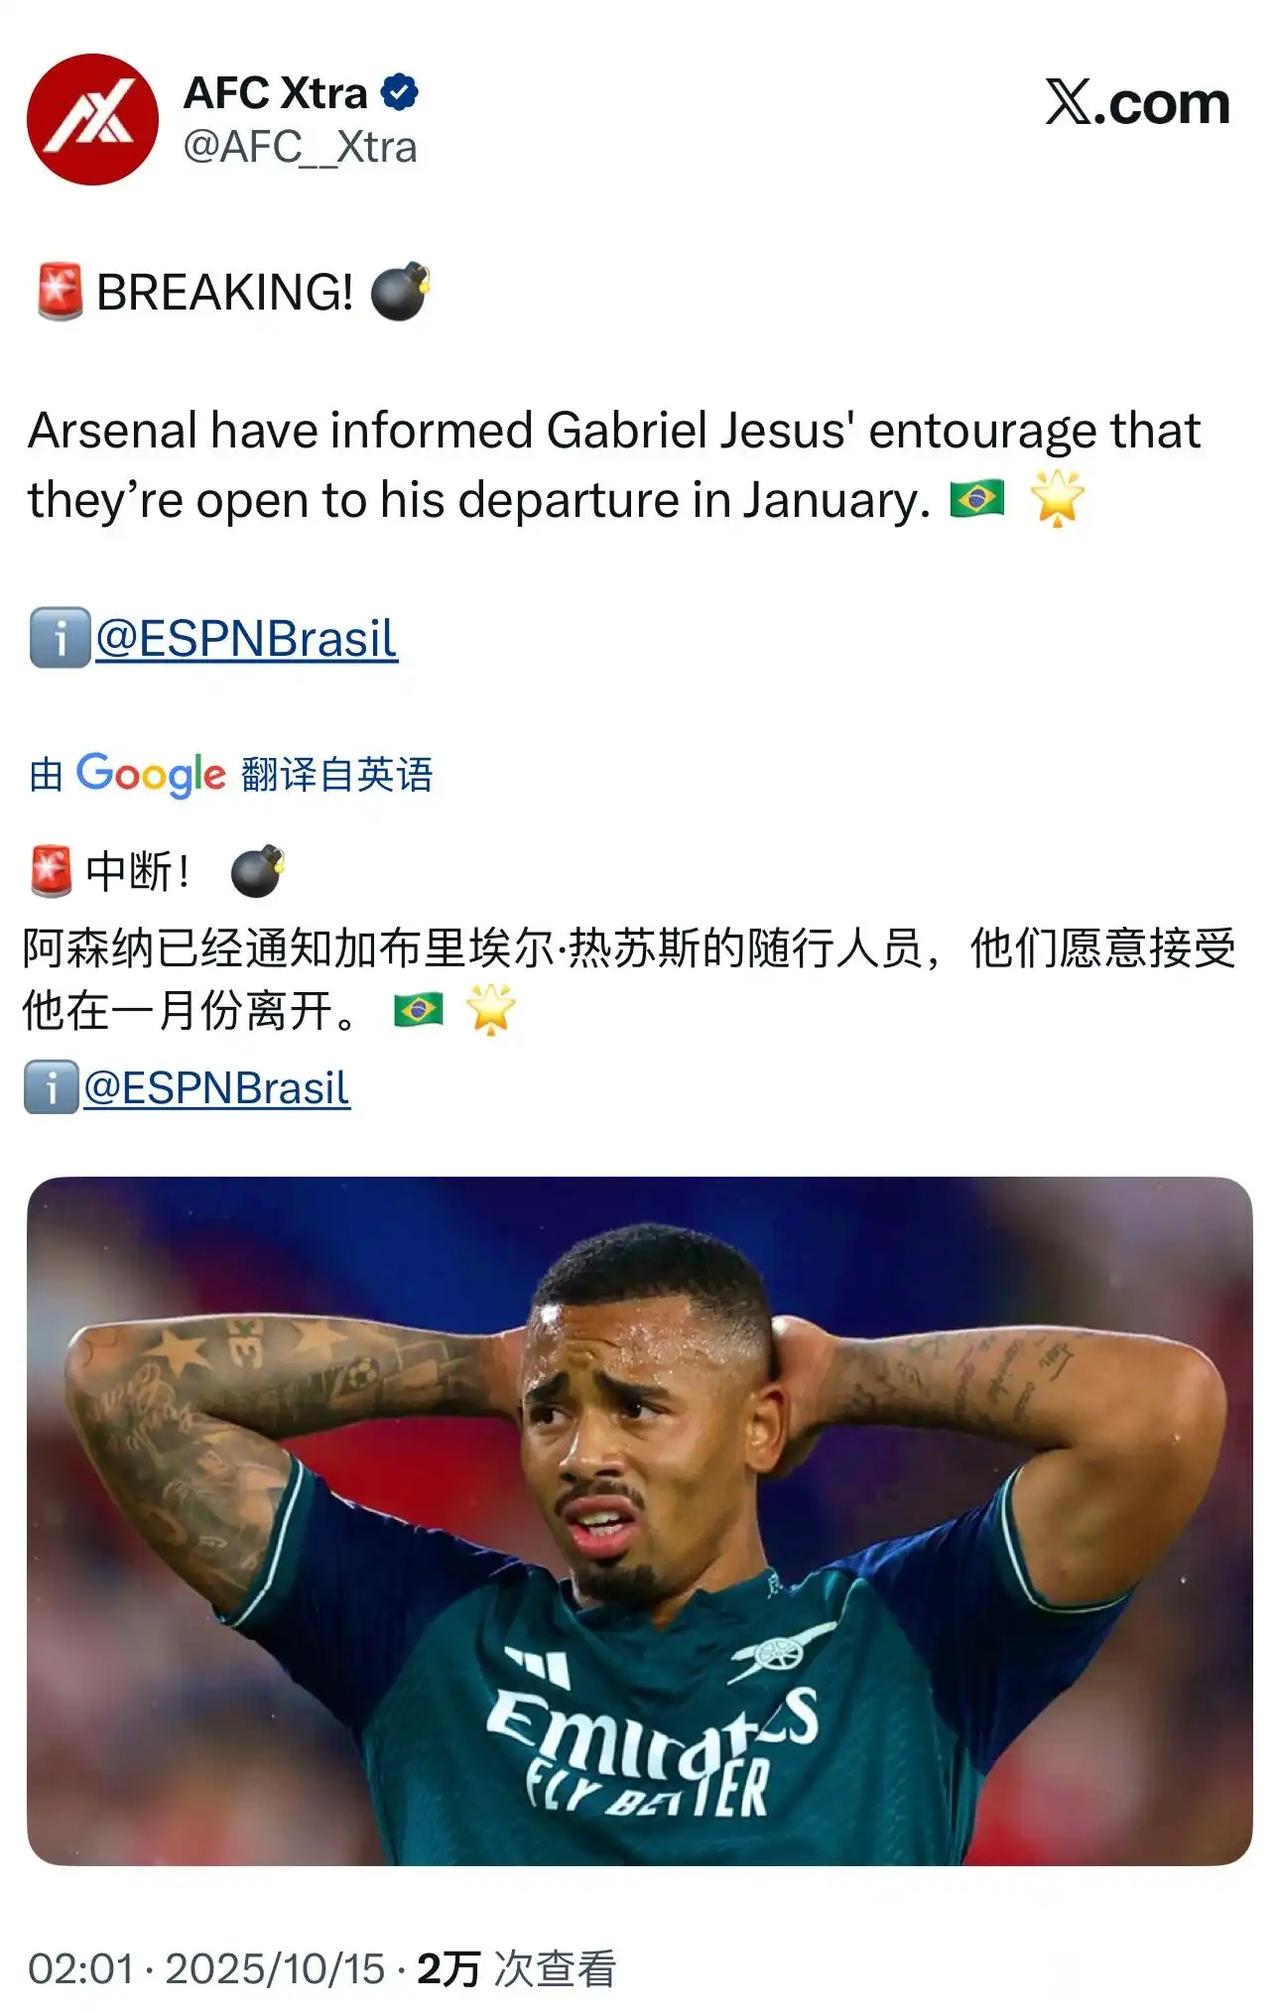Click the bomb emoji after BREAKING!
This screenshot has height=2012, width=1280.
[x=401, y=291]
